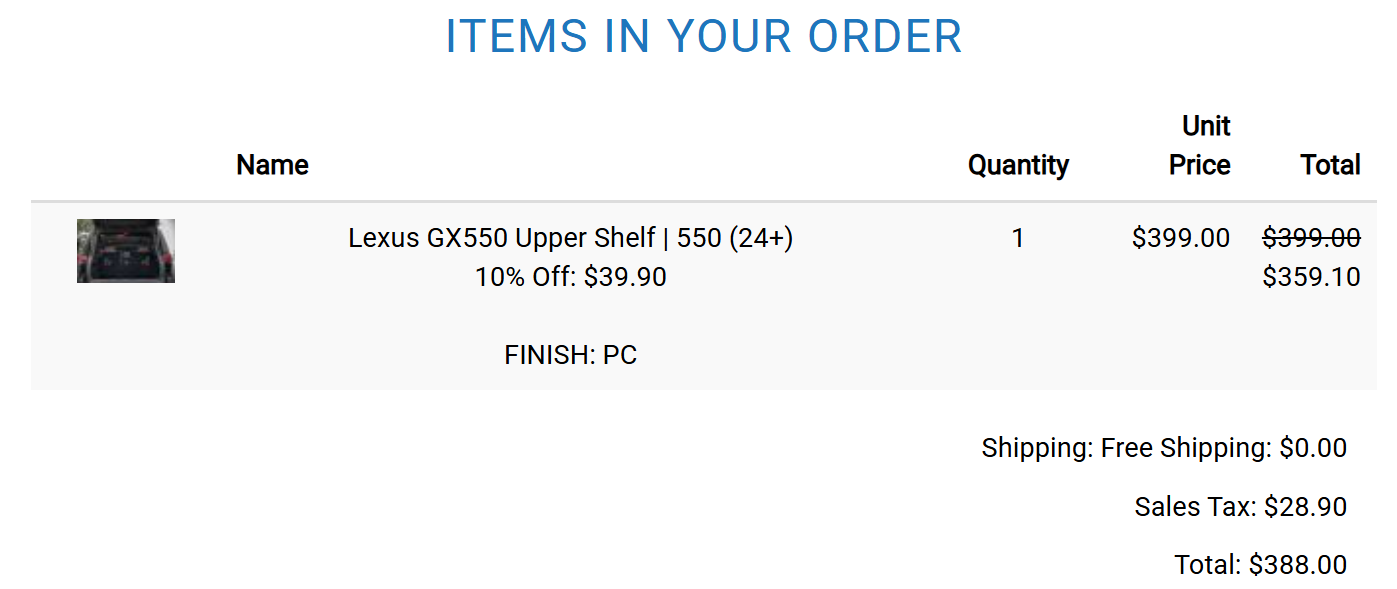The width and height of the screenshot is (1397, 589).
Task: Click the Shipping label text
Action: click(x=1037, y=448)
